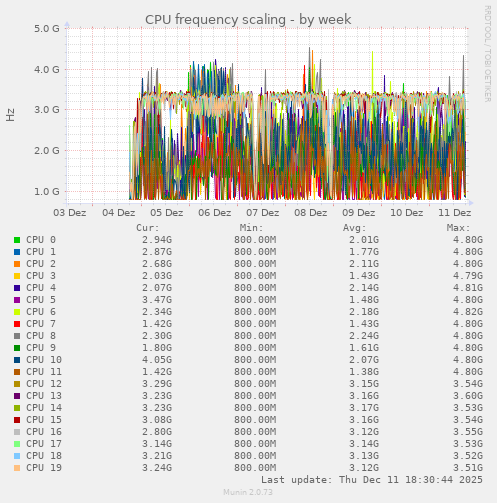Click CPU 7 current value 1.42G
This screenshot has height=503, width=497.
(157, 324)
